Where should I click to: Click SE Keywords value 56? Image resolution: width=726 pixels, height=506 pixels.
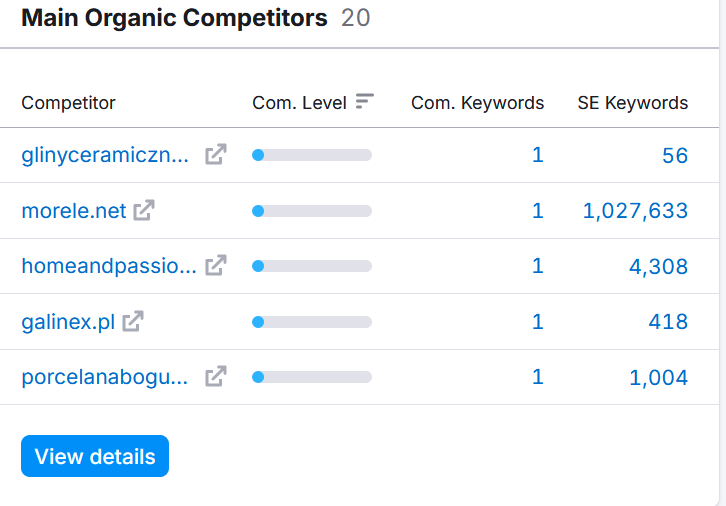(675, 156)
